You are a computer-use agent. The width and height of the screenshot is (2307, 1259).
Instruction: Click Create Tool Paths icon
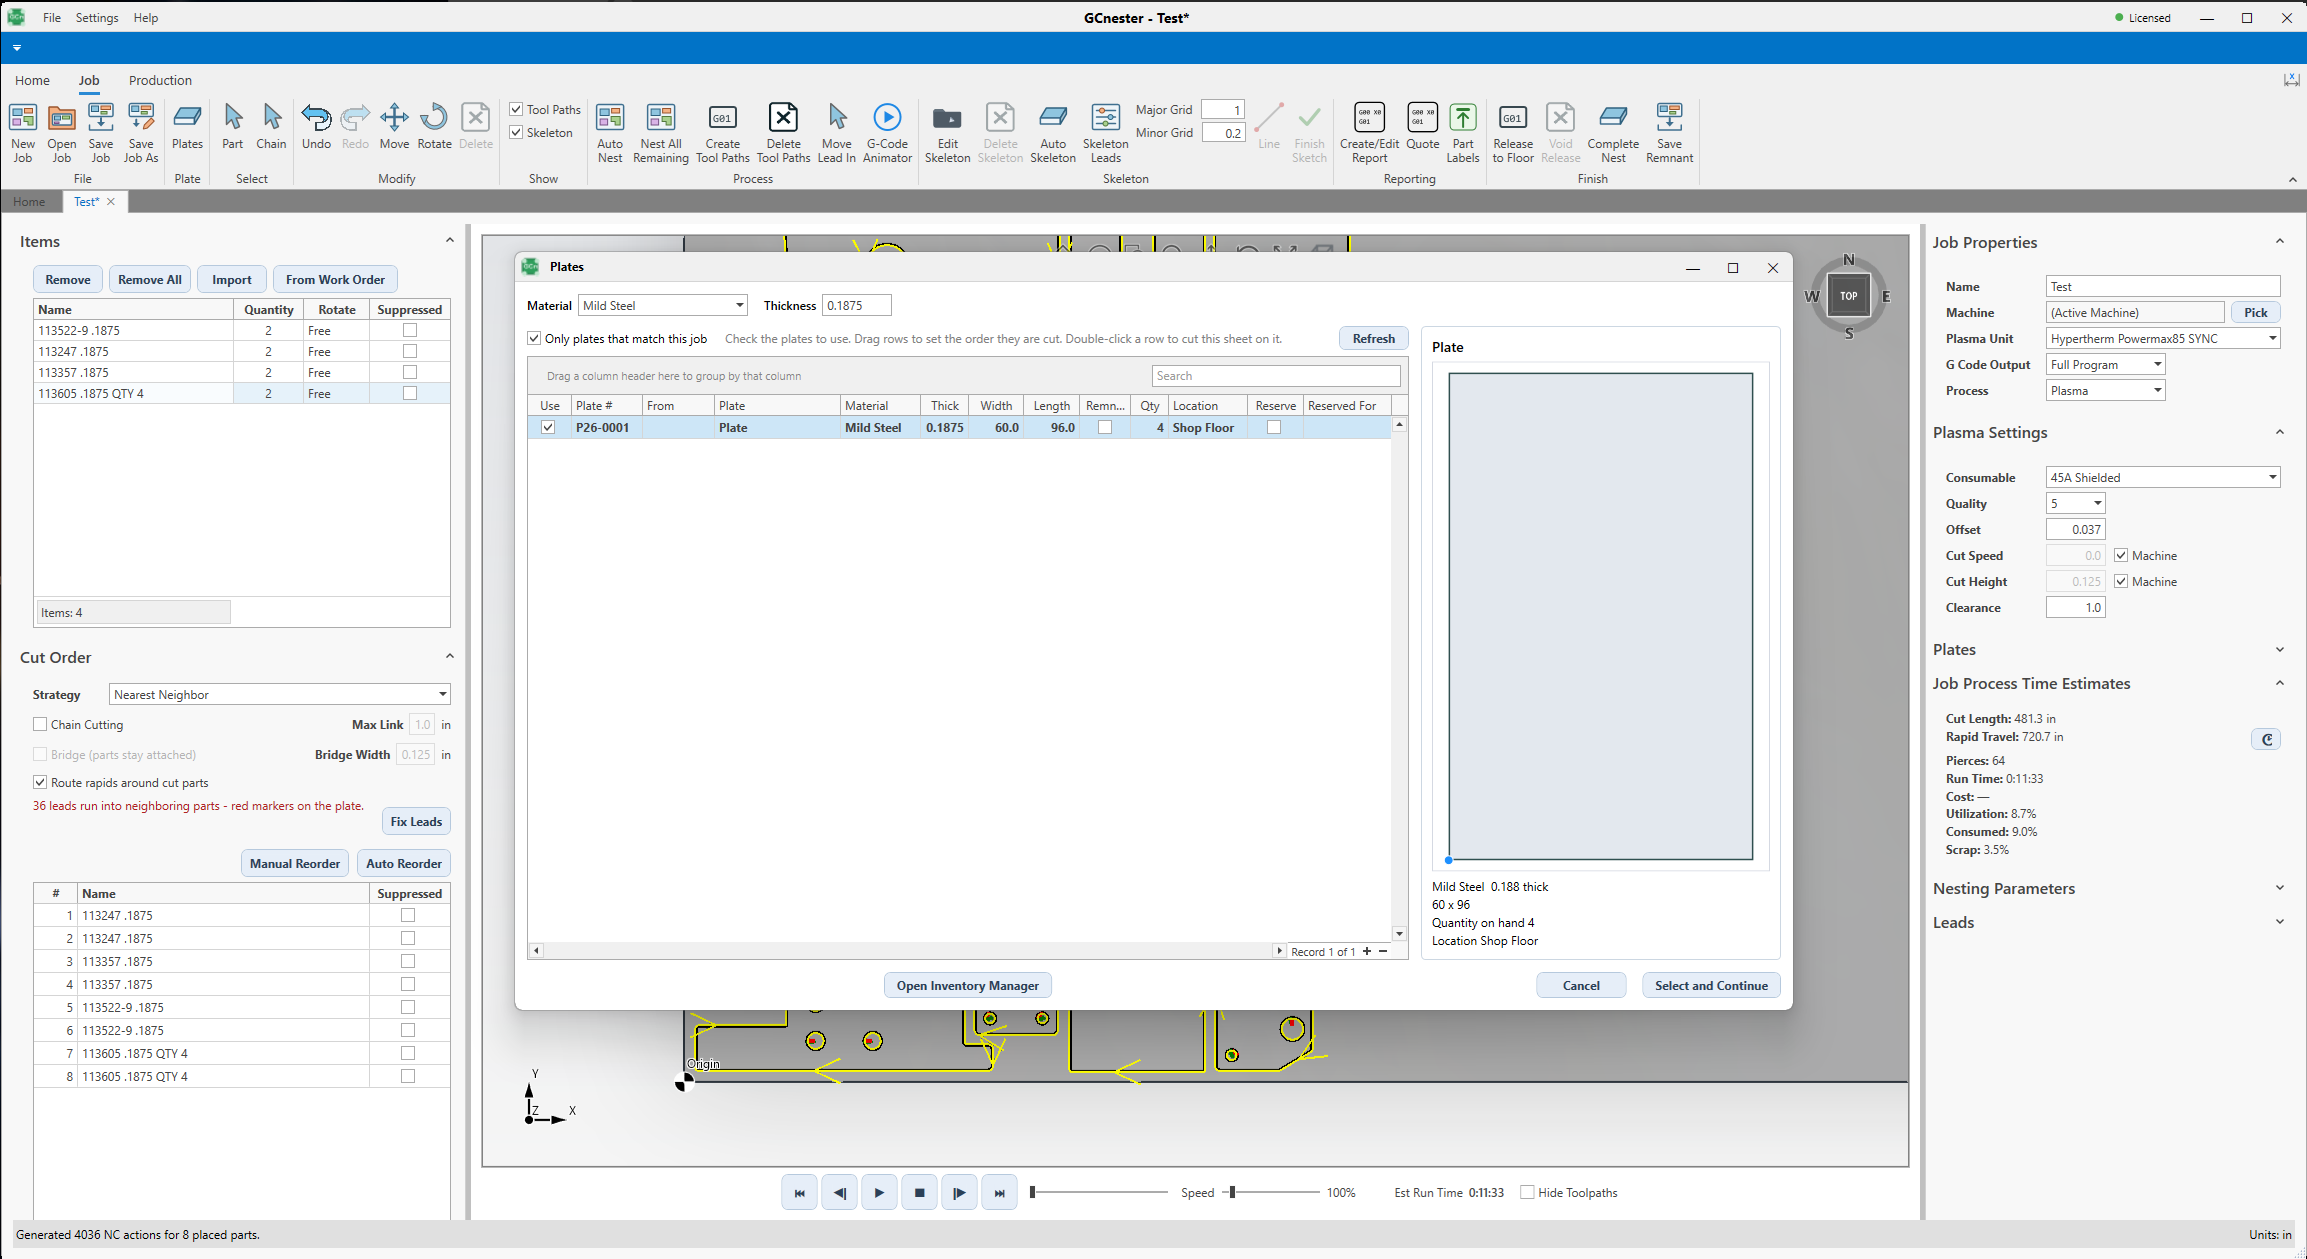pyautogui.click(x=722, y=132)
